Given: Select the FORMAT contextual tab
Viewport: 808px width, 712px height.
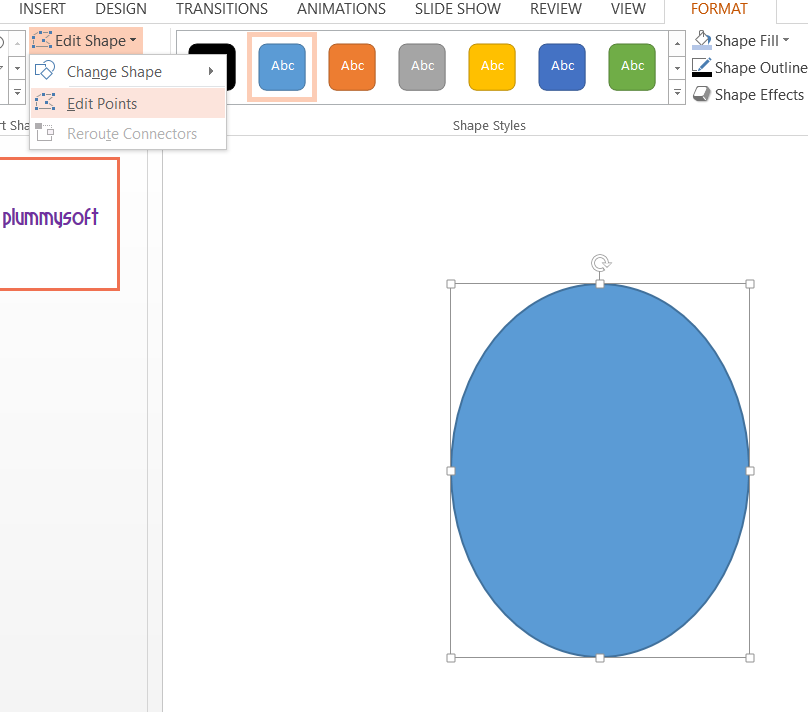Looking at the screenshot, I should [719, 9].
